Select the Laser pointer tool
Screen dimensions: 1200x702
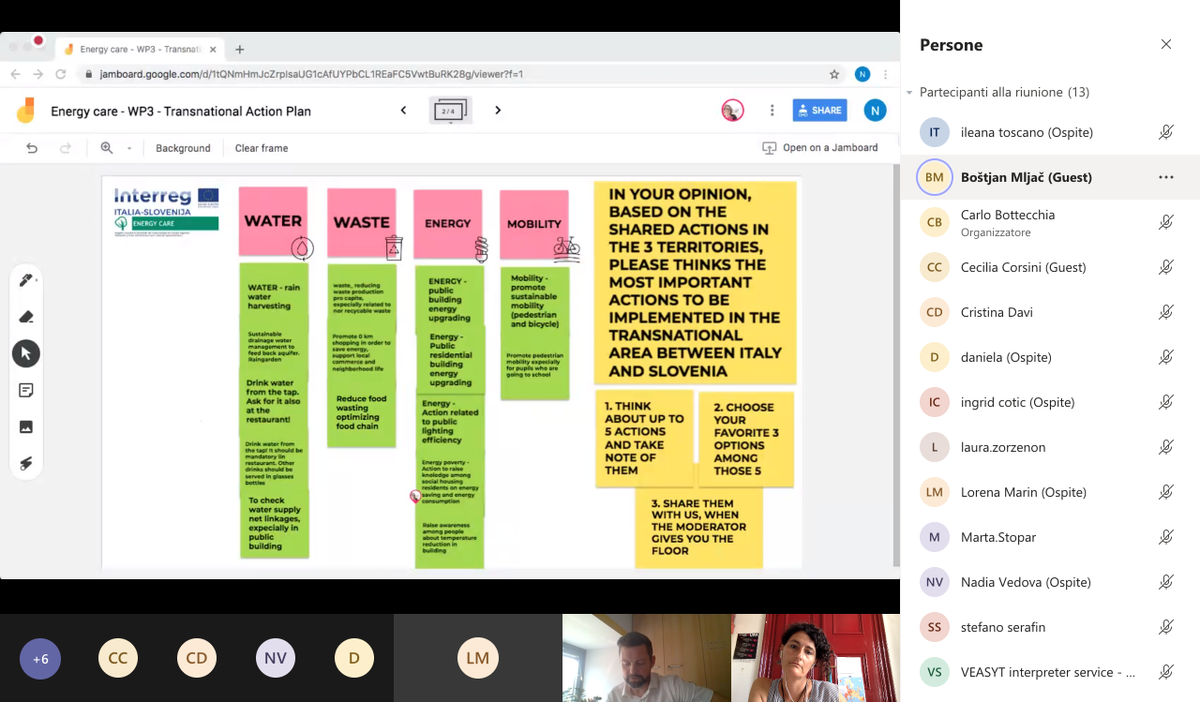tap(27, 463)
